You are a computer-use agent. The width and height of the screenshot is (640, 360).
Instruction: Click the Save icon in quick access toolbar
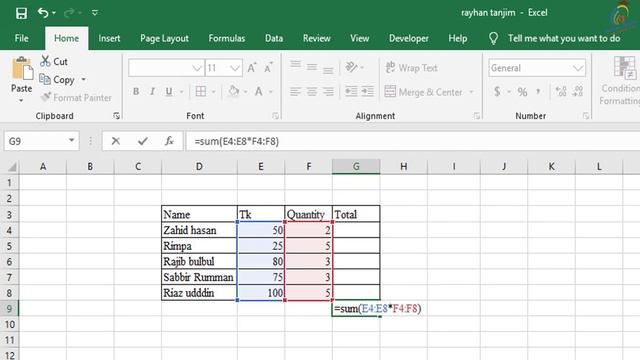[21, 13]
